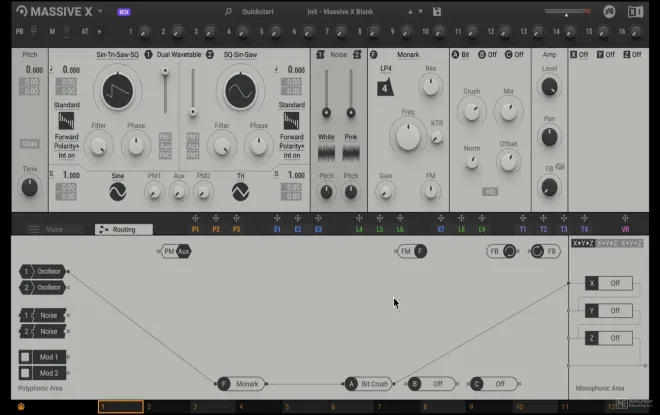This screenshot has width=660, height=415.
Task: Click the White noise waveform thumbnail
Action: 326,153
